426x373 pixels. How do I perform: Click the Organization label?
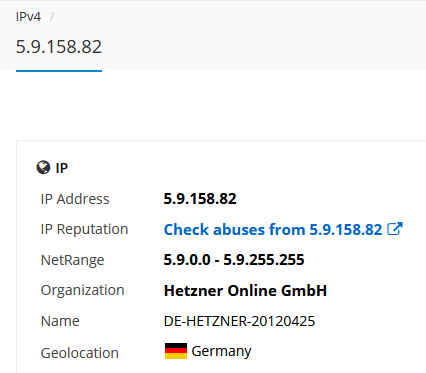[82, 290]
